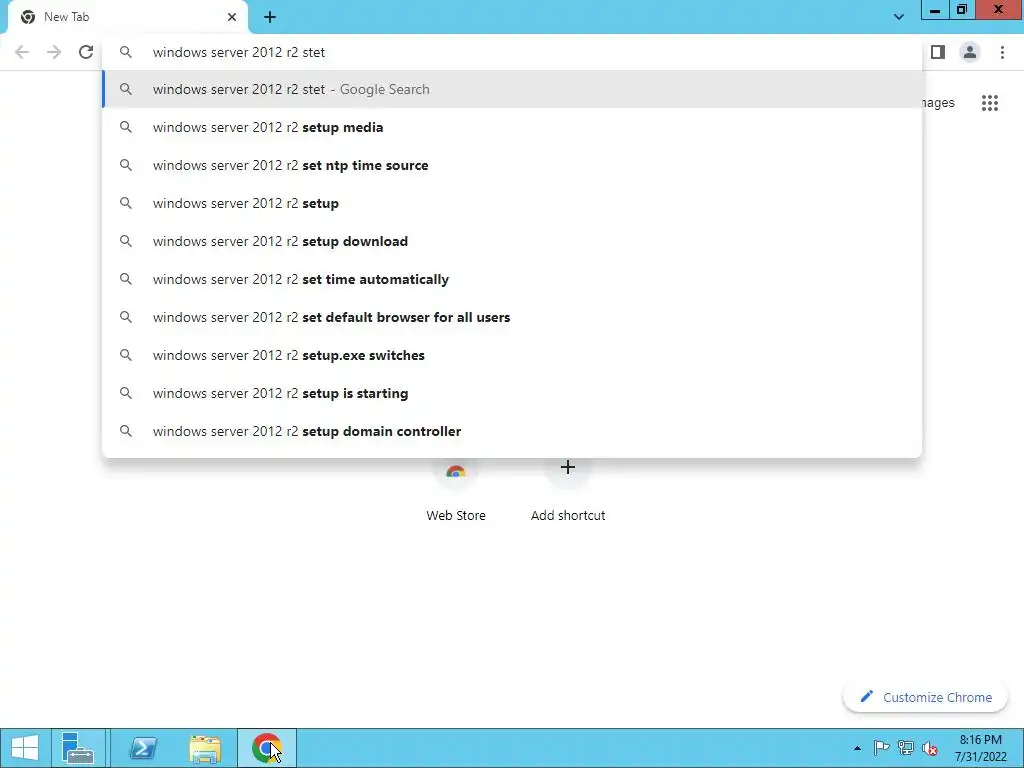Screen dimensions: 1024x768
Task: Open the taskbar clock and date
Action: click(980, 748)
